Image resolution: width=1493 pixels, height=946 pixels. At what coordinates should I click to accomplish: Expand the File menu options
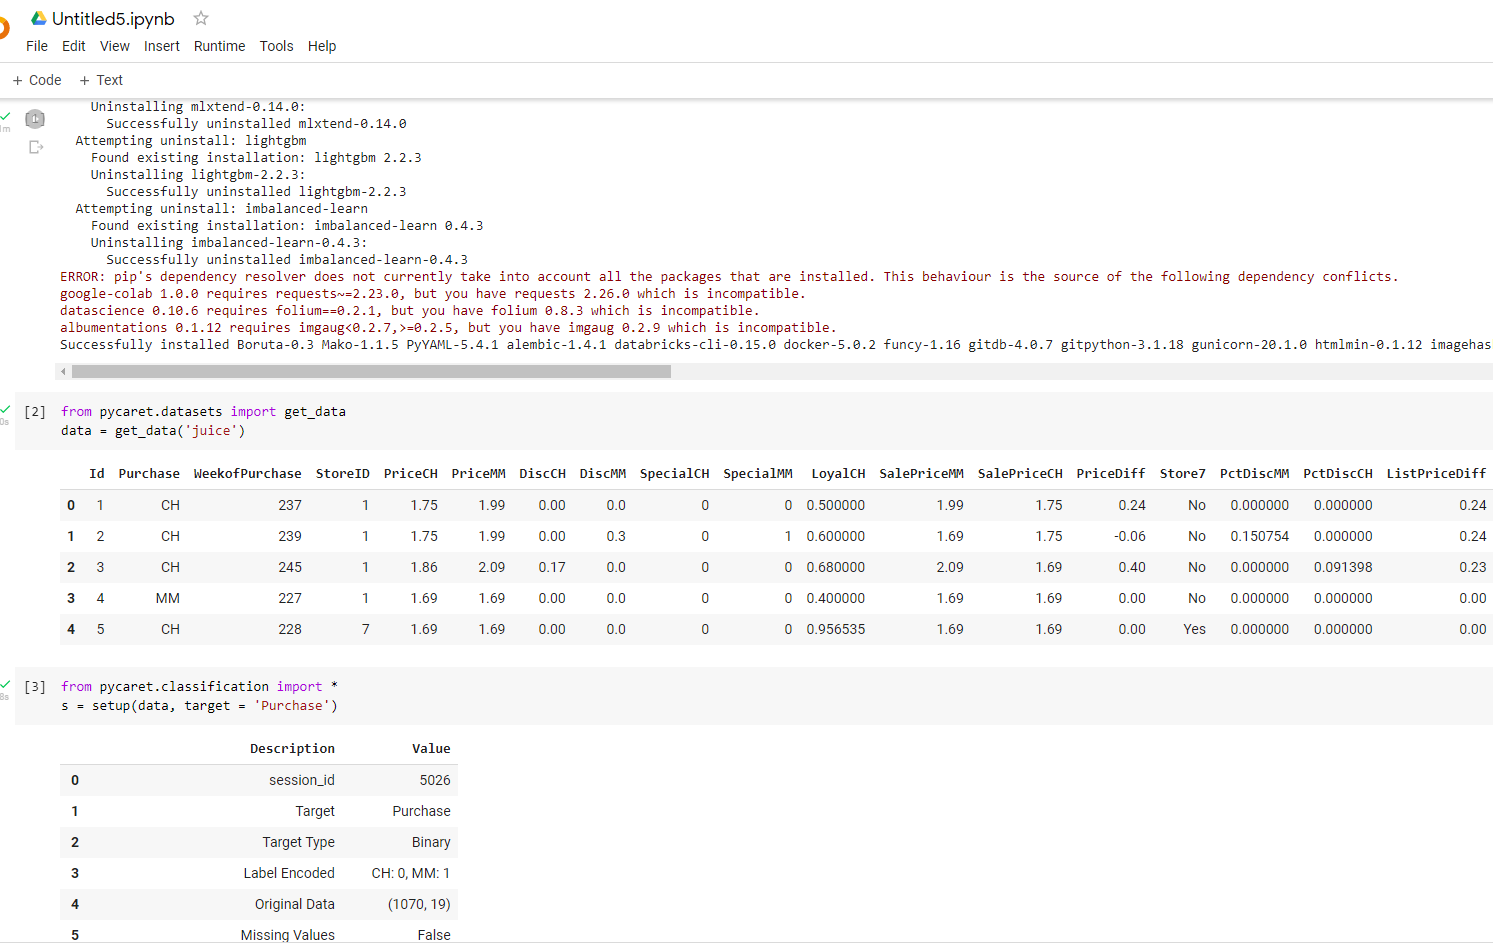[x=36, y=46]
